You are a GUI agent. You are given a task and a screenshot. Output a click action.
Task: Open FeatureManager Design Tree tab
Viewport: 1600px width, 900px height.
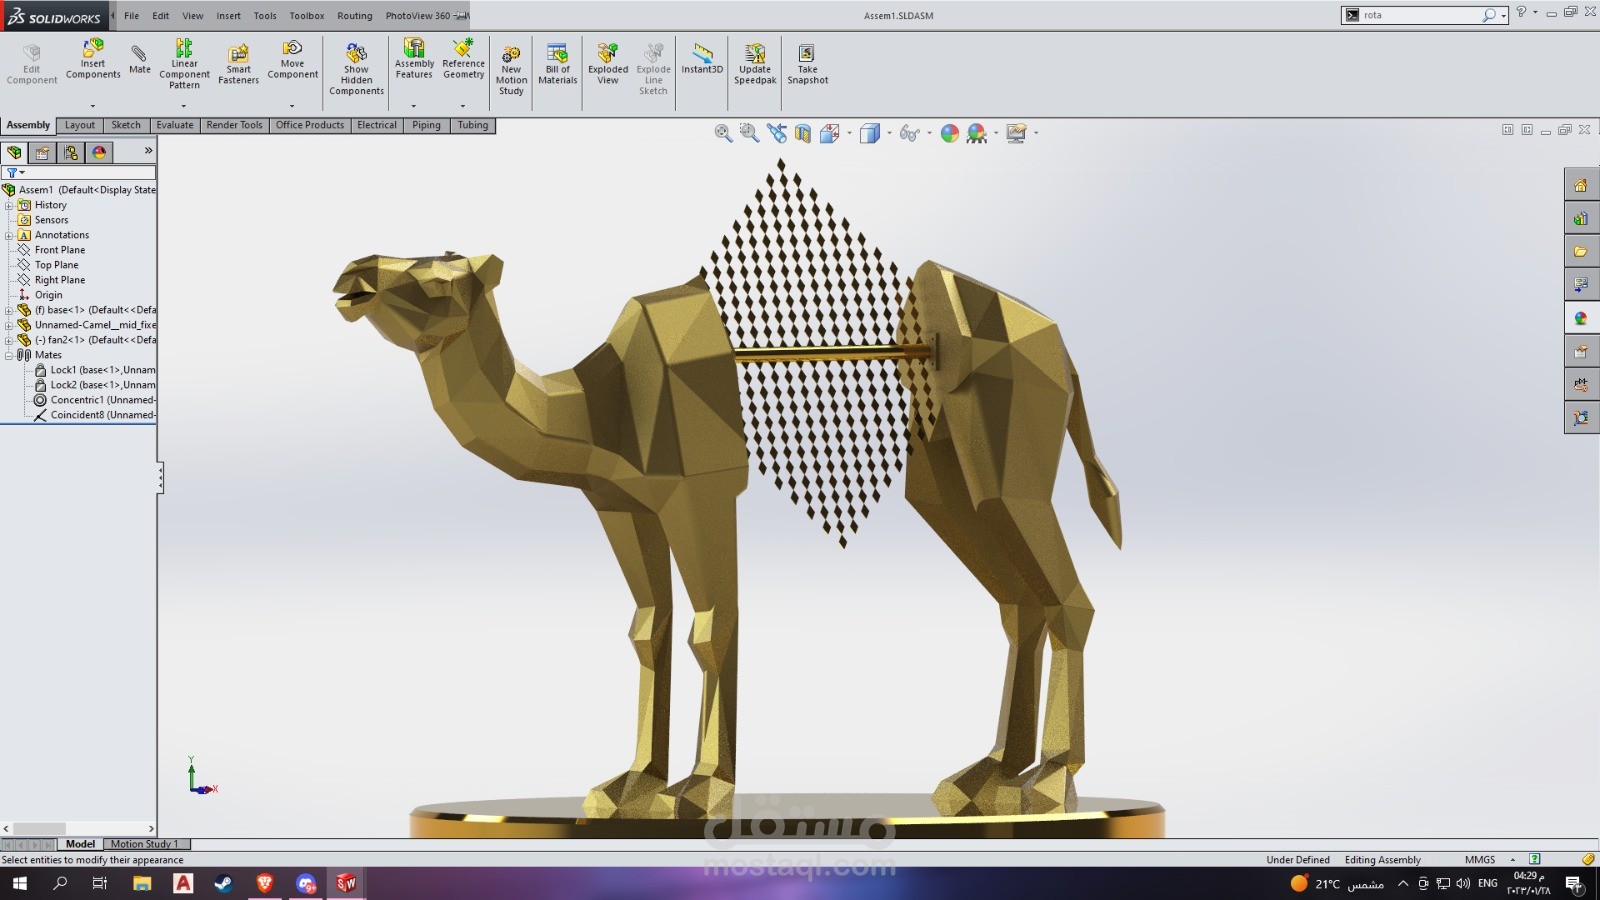click(14, 153)
